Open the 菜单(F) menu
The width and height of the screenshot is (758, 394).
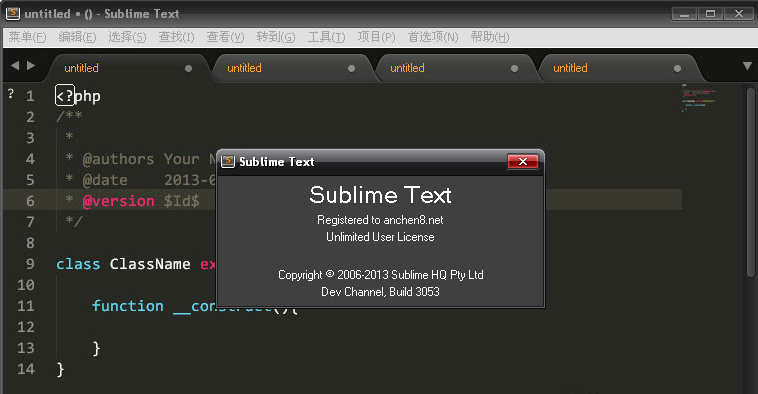coord(27,37)
